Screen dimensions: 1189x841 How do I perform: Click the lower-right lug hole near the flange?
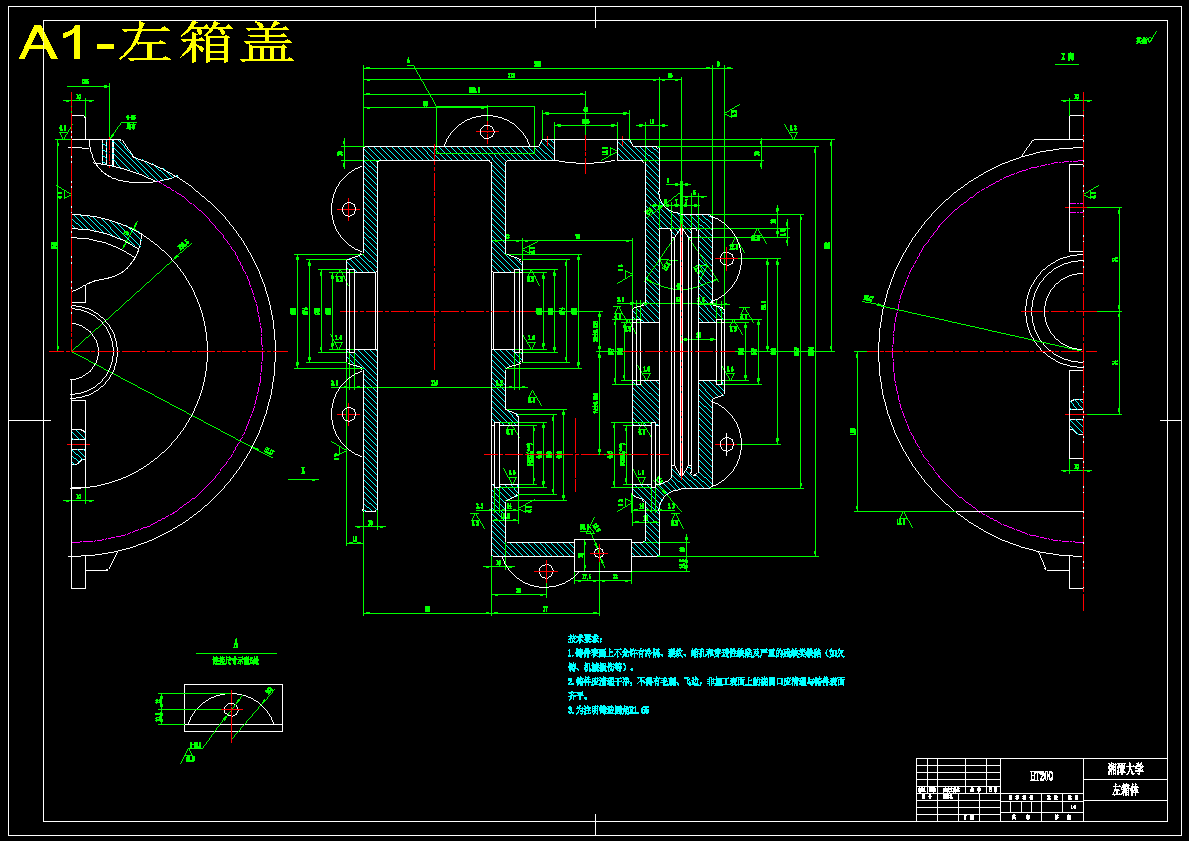pyautogui.click(x=726, y=444)
